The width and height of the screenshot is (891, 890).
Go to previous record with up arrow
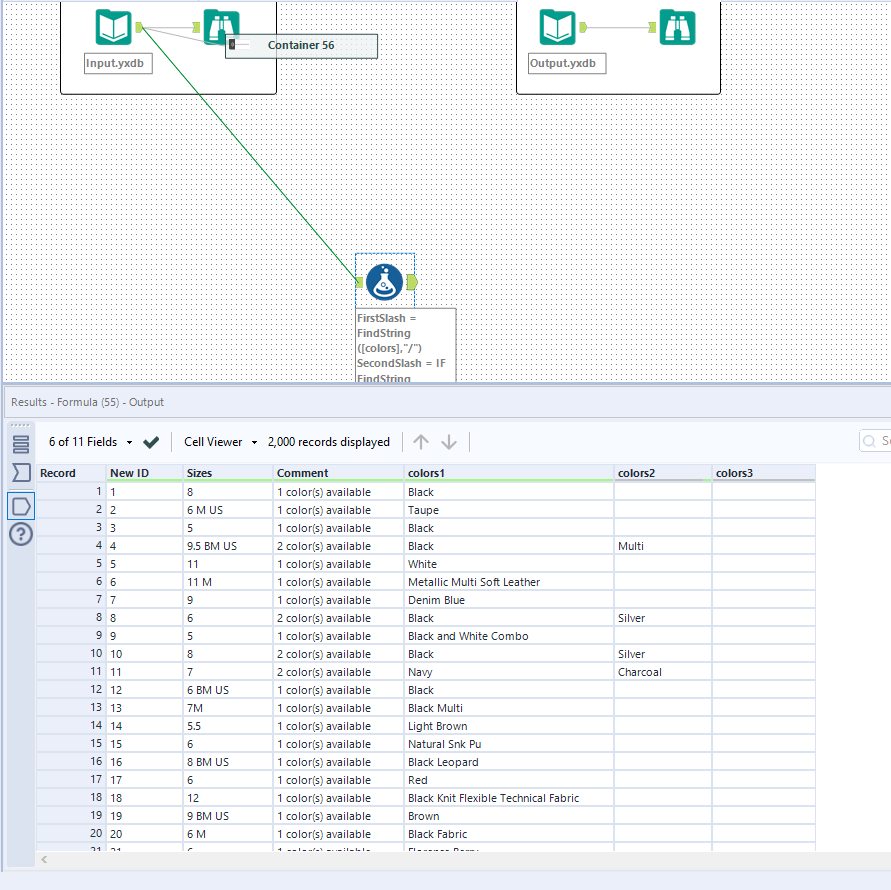point(421,442)
